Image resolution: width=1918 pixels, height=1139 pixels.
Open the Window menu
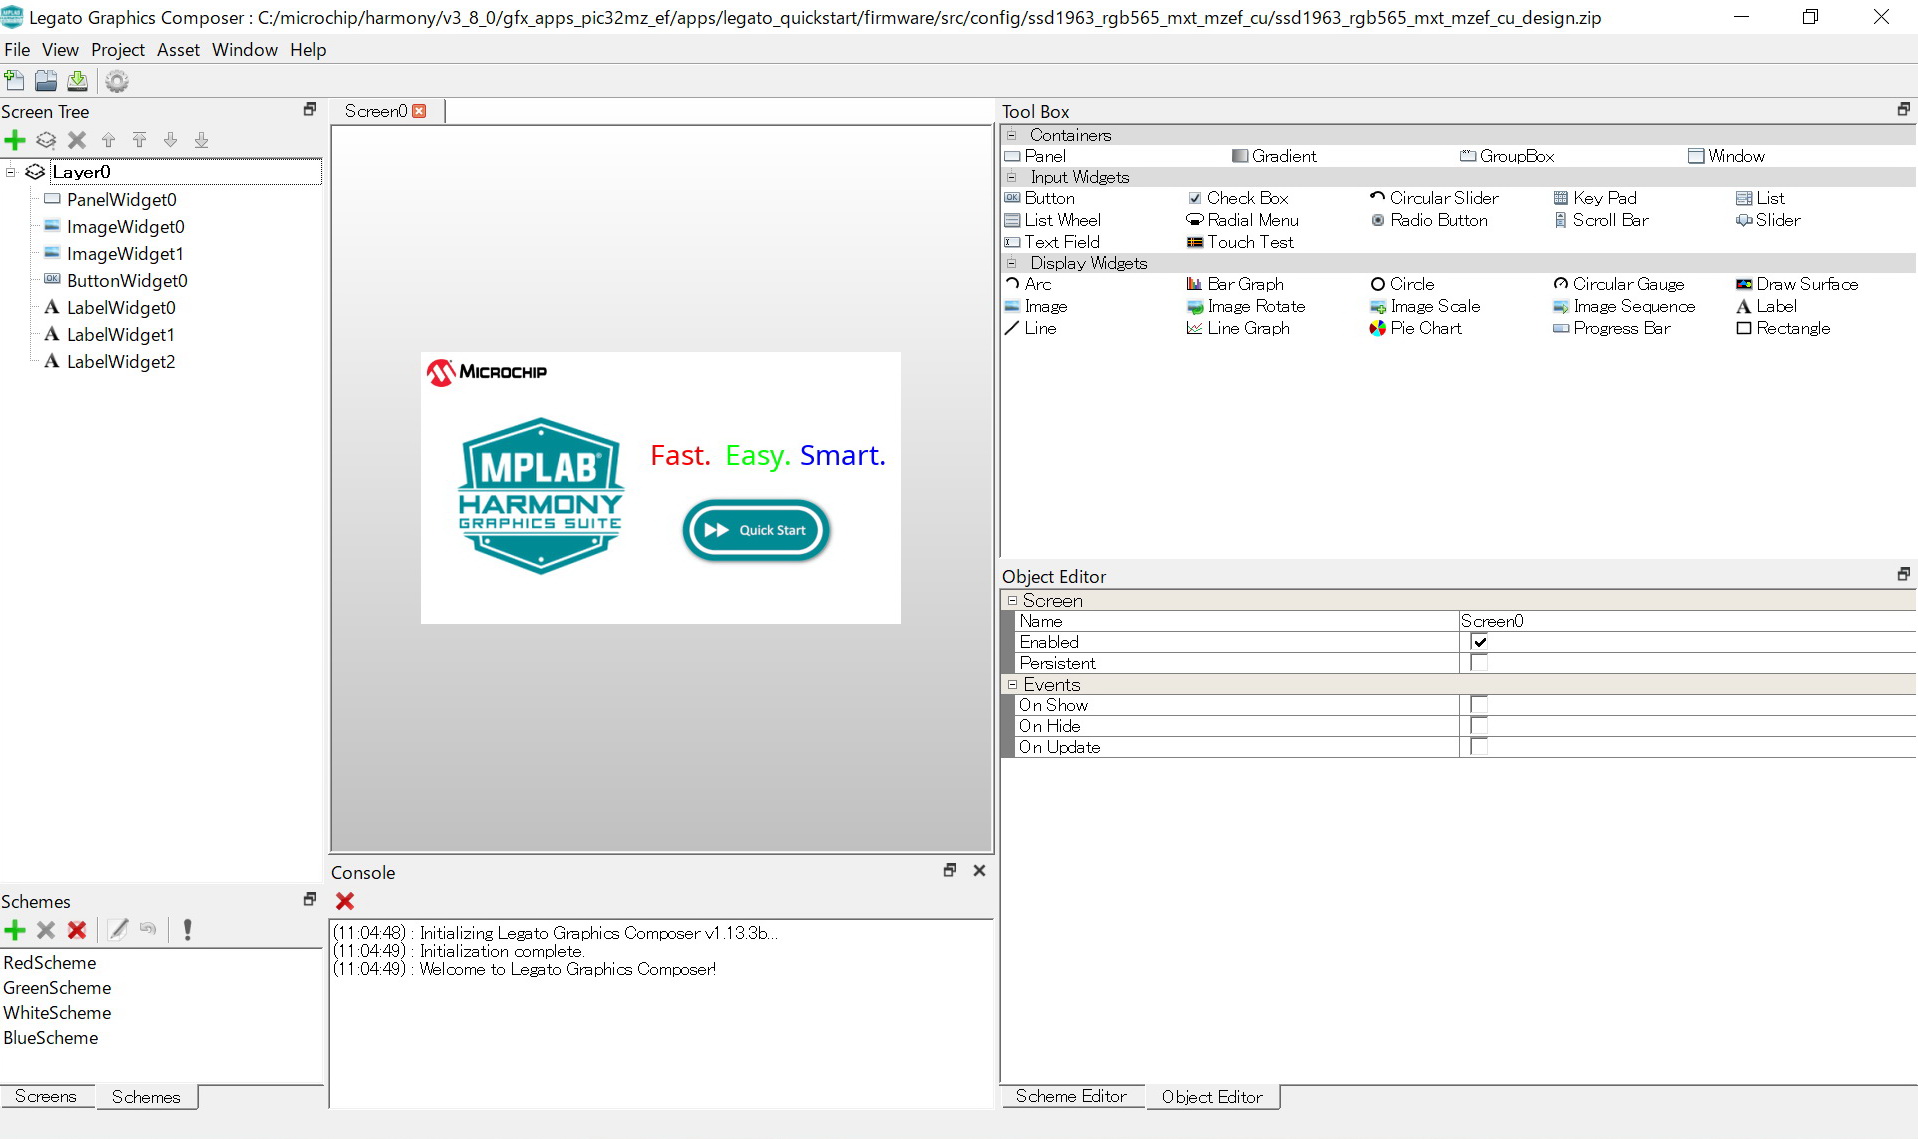click(x=245, y=50)
